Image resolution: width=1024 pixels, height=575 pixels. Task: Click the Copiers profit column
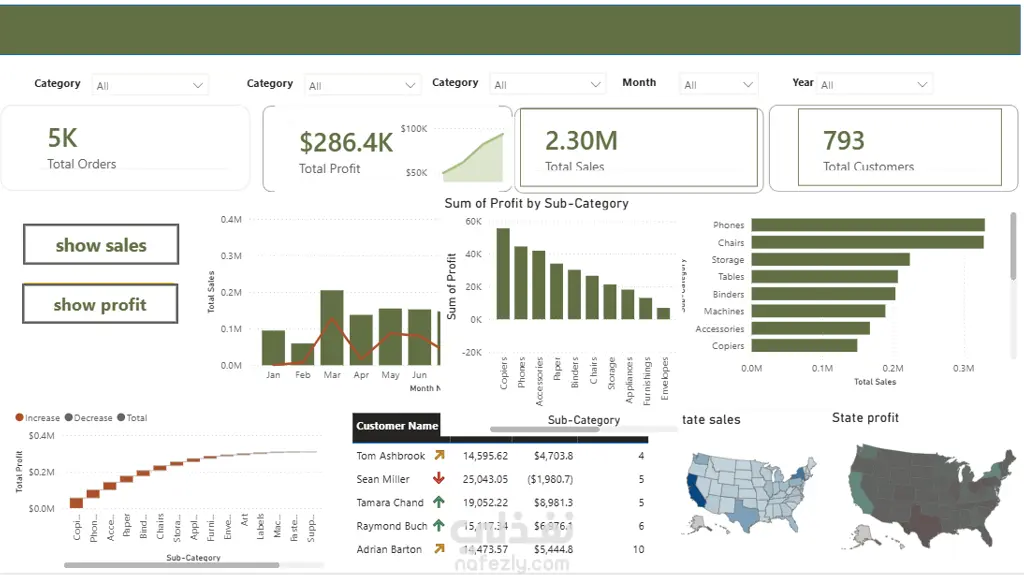(503, 274)
